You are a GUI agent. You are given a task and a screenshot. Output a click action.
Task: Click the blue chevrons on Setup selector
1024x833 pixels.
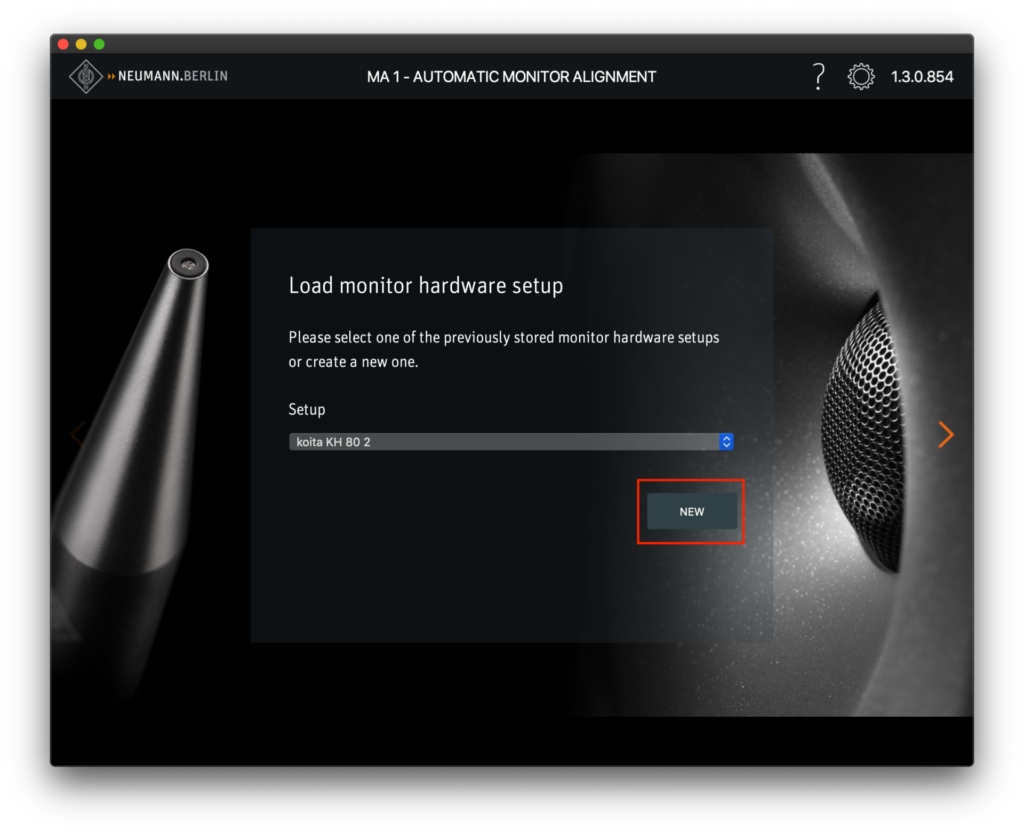coord(727,441)
